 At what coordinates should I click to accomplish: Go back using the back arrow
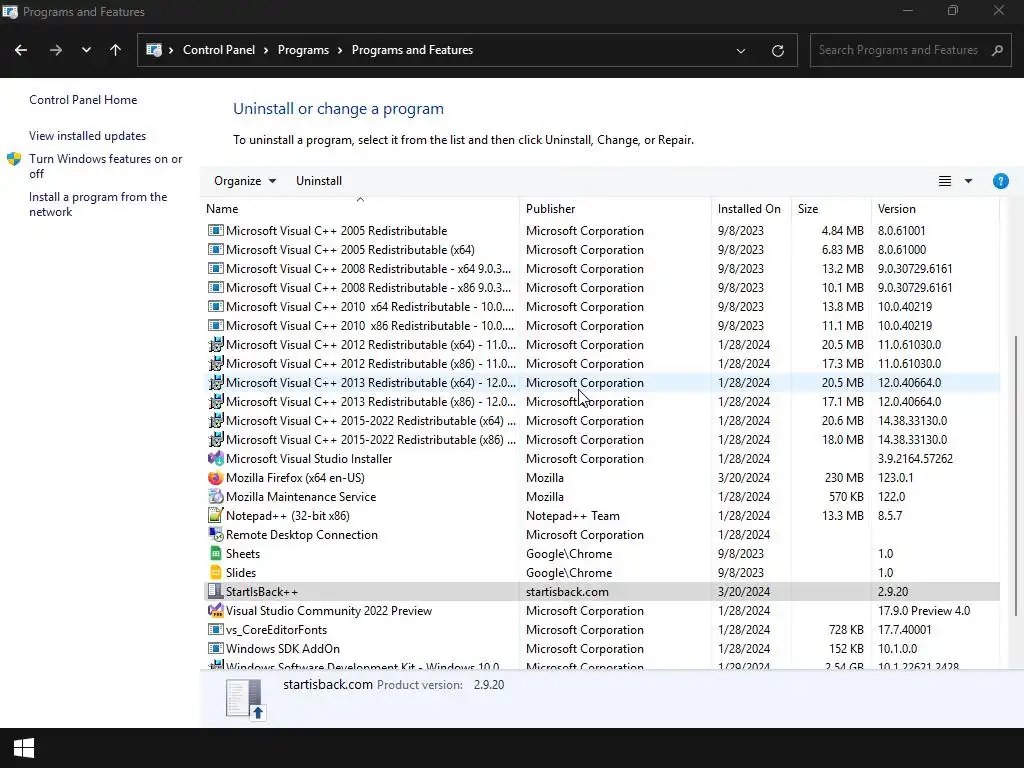coord(21,50)
